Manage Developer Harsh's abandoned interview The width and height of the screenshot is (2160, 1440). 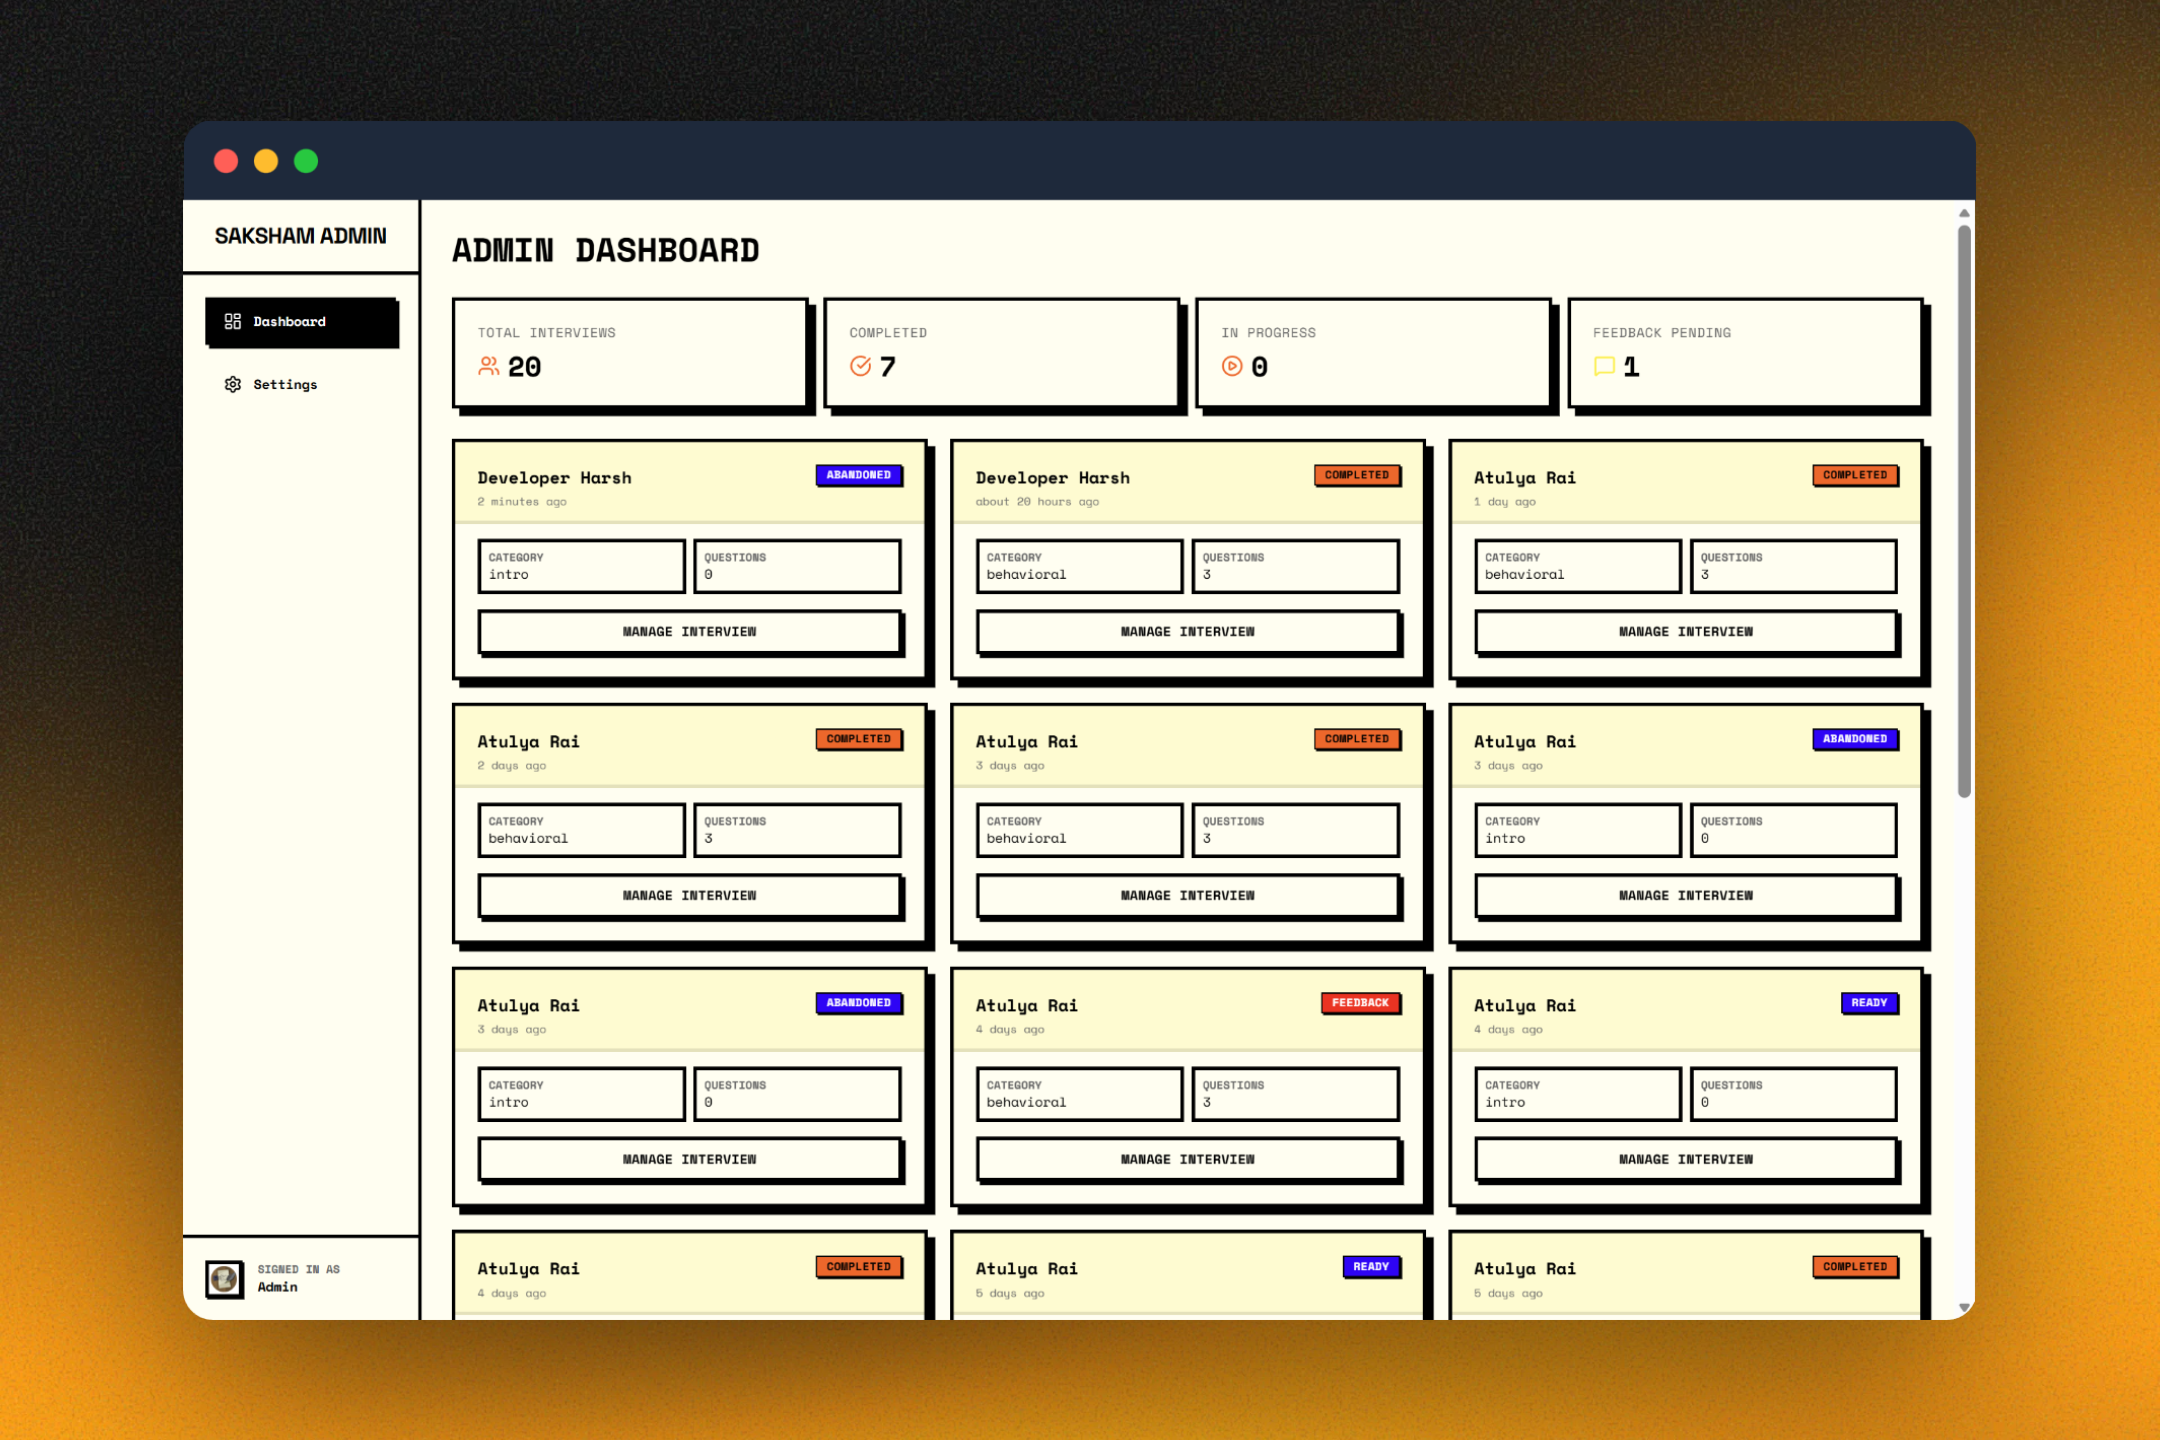coord(689,631)
